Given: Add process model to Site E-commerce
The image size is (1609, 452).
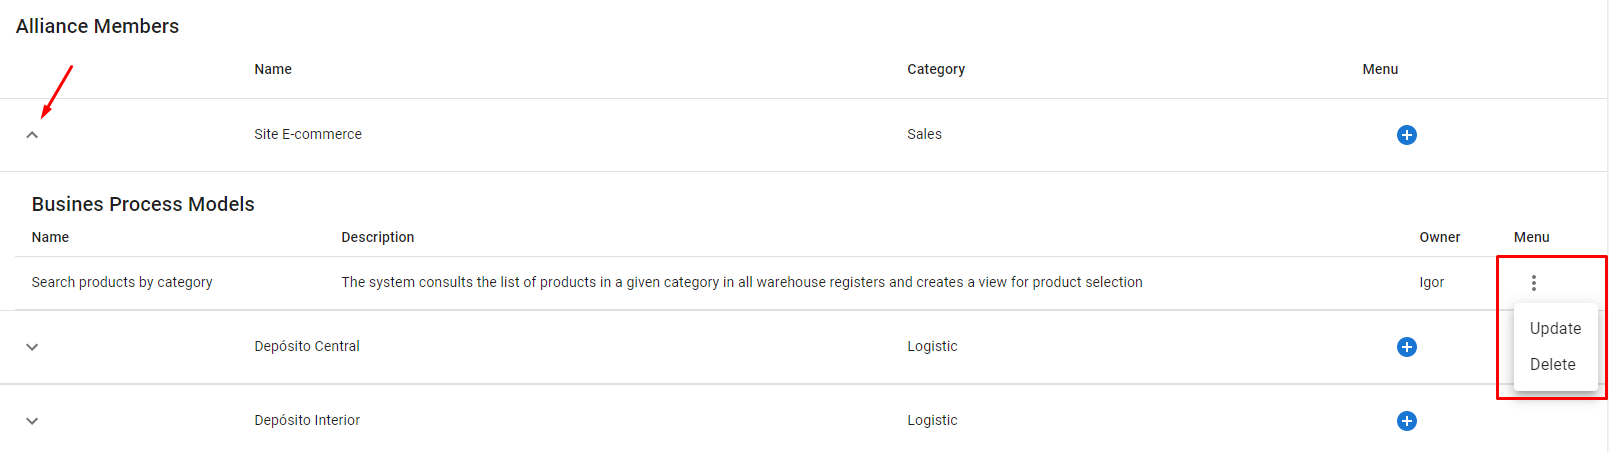Looking at the screenshot, I should (x=1406, y=135).
